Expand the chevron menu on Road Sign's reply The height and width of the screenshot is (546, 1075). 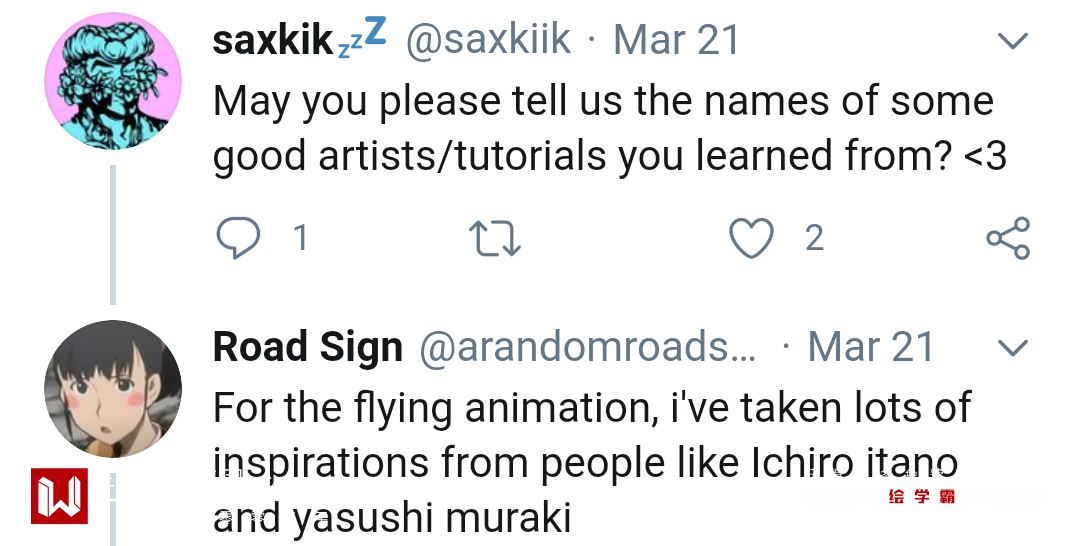1013,348
